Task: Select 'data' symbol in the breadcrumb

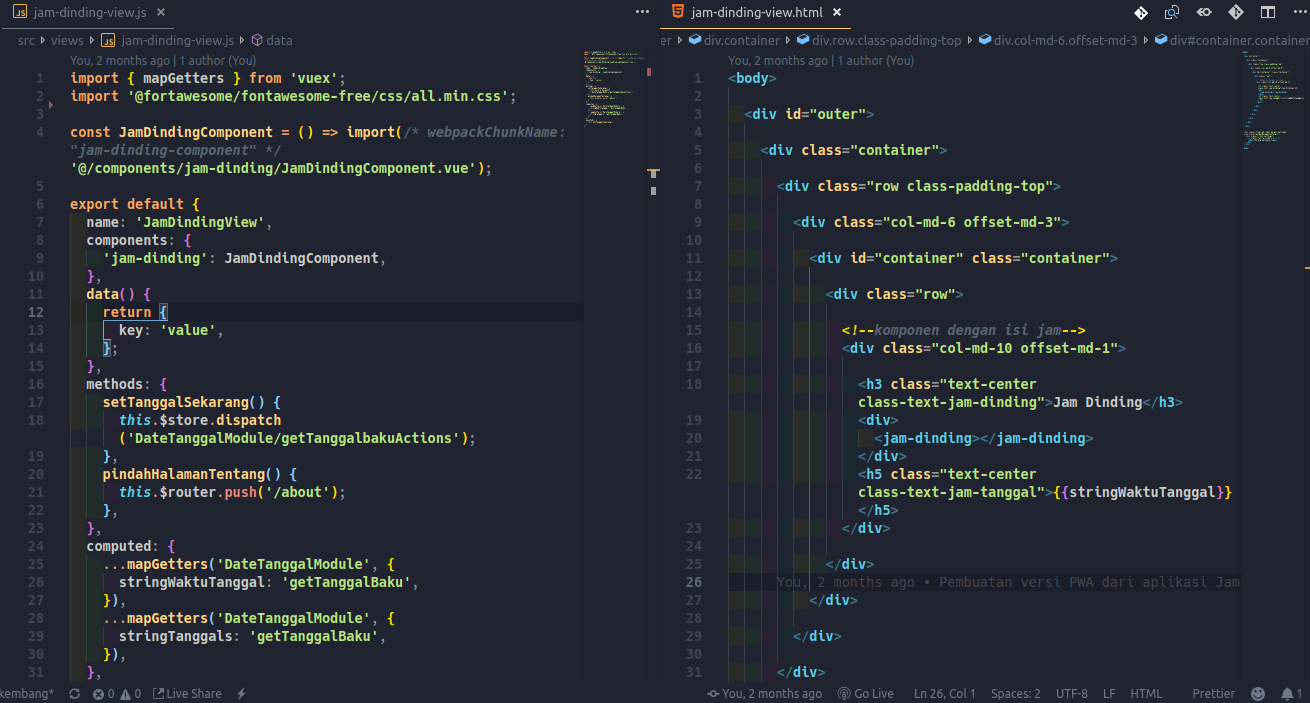Action: [279, 40]
